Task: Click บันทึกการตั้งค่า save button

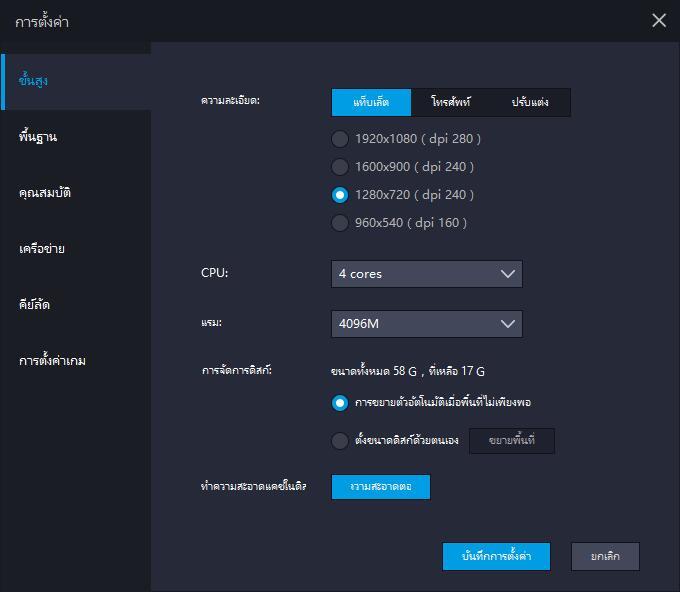Action: click(496, 556)
